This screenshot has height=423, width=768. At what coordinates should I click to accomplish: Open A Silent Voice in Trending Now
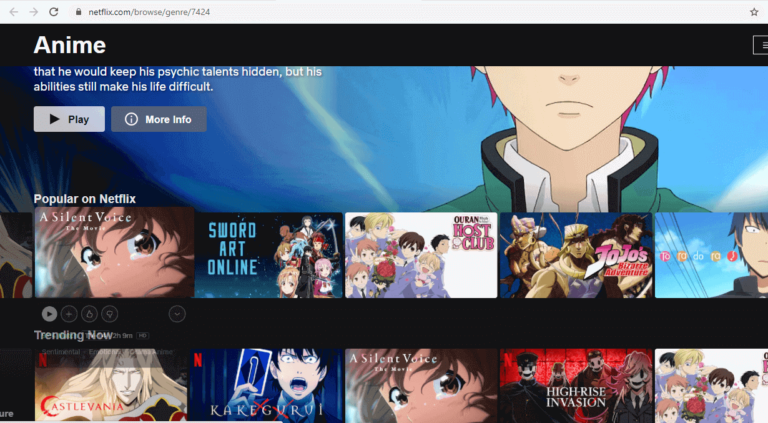[421, 385]
